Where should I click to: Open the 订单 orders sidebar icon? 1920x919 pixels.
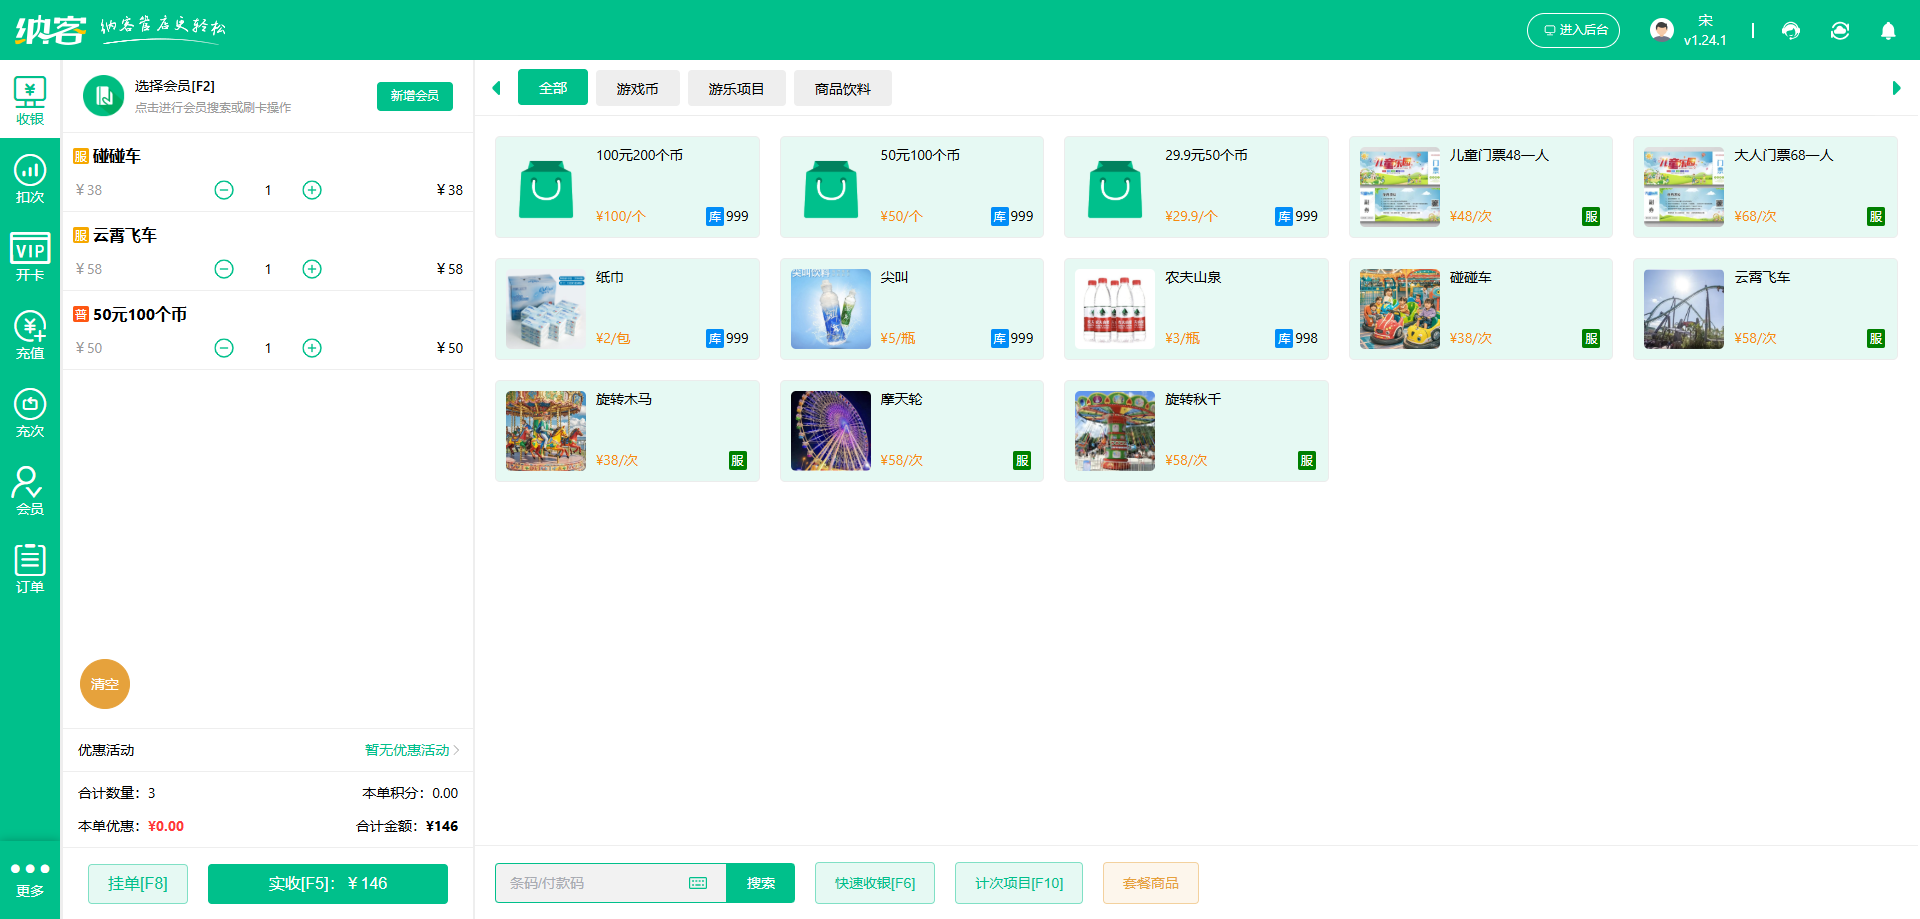pyautogui.click(x=30, y=568)
